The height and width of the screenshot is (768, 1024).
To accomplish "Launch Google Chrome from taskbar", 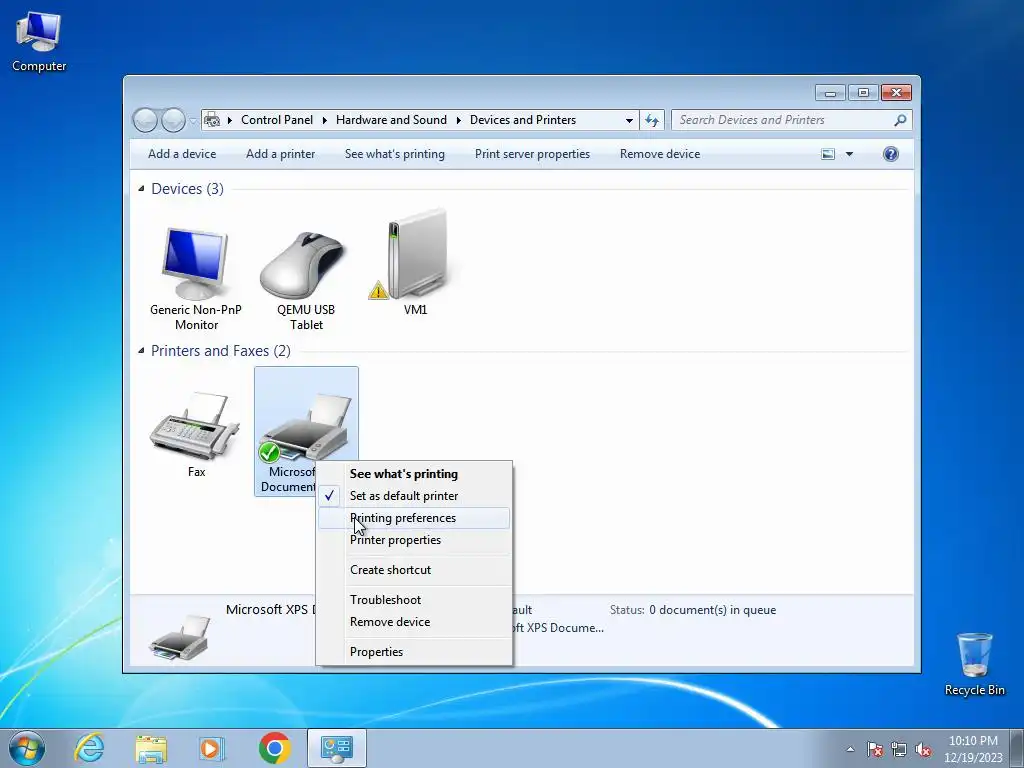I will click(274, 748).
